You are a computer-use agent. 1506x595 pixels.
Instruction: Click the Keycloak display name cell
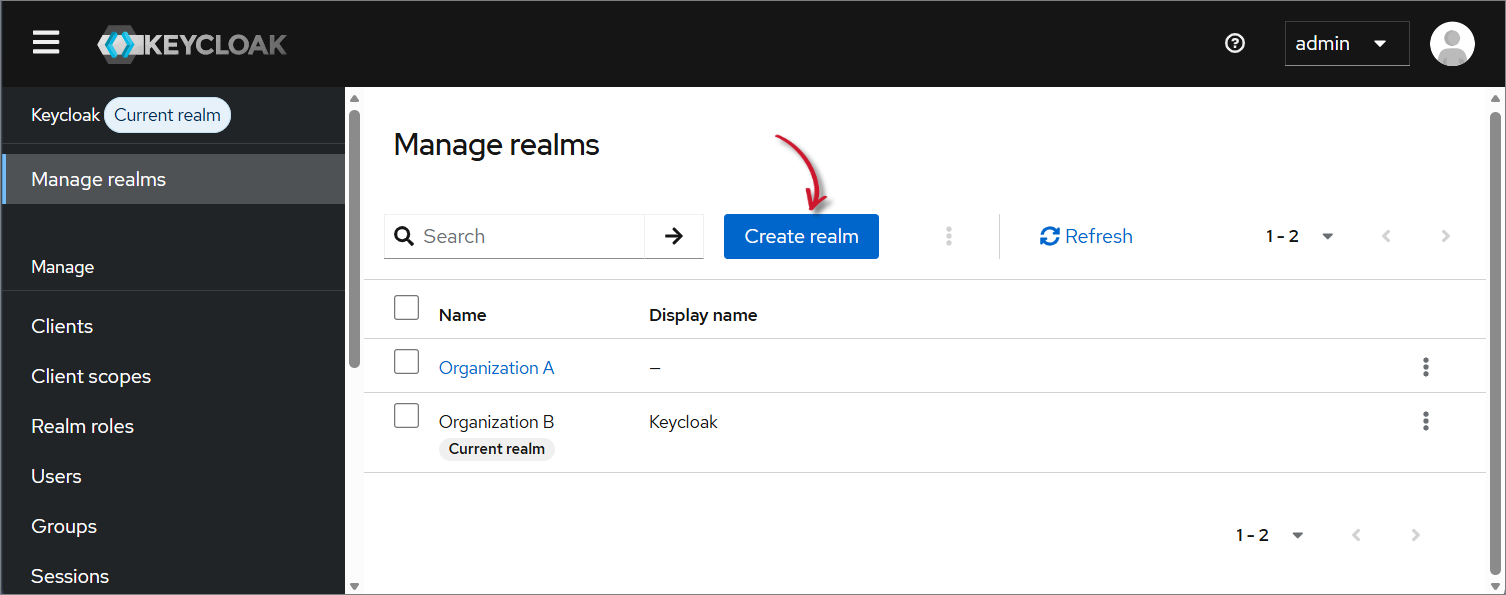point(683,422)
